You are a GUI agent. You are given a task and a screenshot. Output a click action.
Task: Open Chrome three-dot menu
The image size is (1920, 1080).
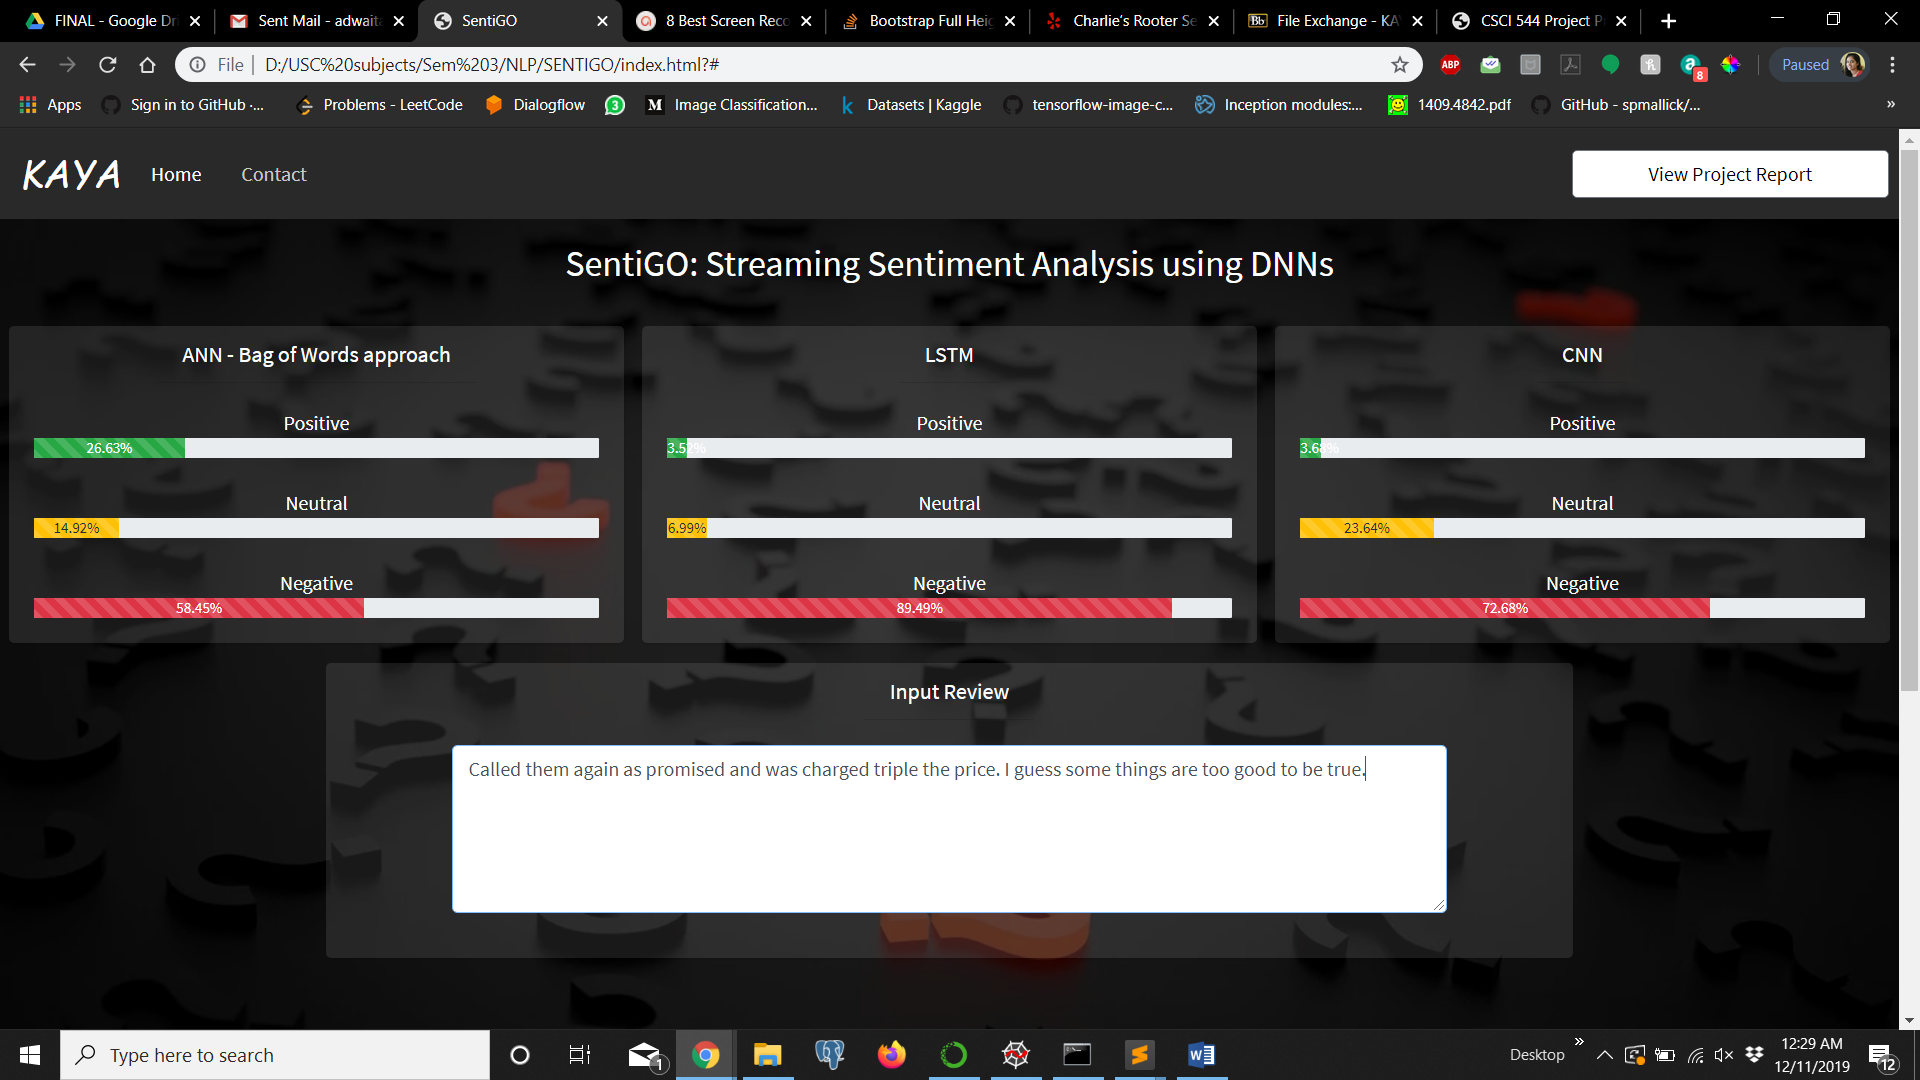tap(1892, 65)
